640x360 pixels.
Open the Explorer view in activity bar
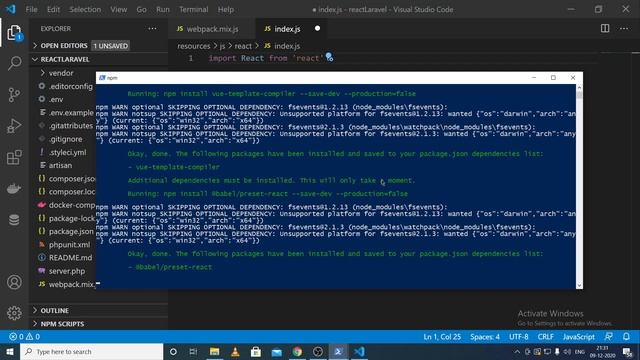coord(14,33)
